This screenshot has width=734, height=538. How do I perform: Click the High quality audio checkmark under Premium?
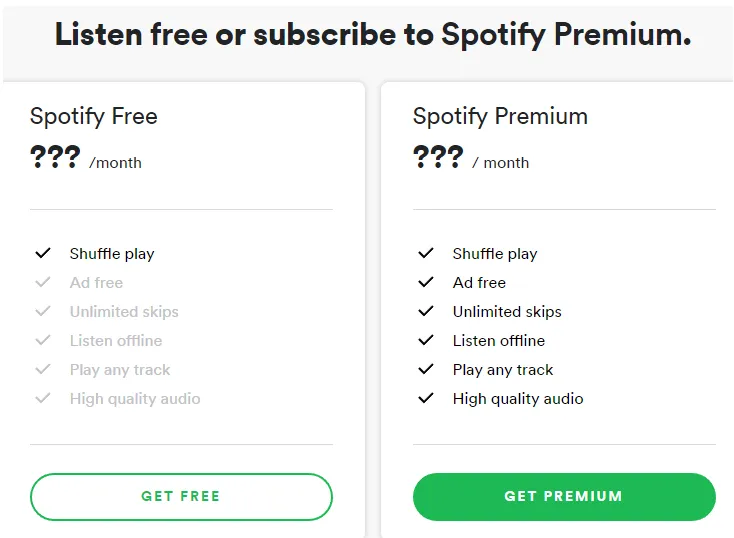click(x=426, y=398)
